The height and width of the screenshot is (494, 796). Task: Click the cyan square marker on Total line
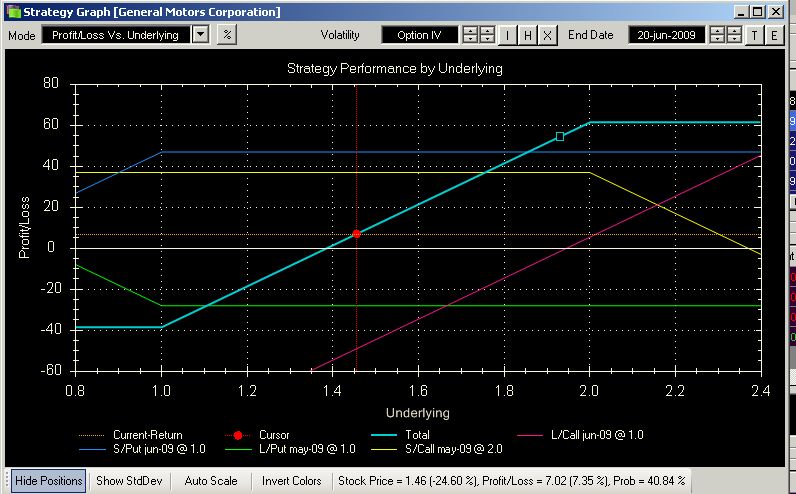tap(559, 137)
